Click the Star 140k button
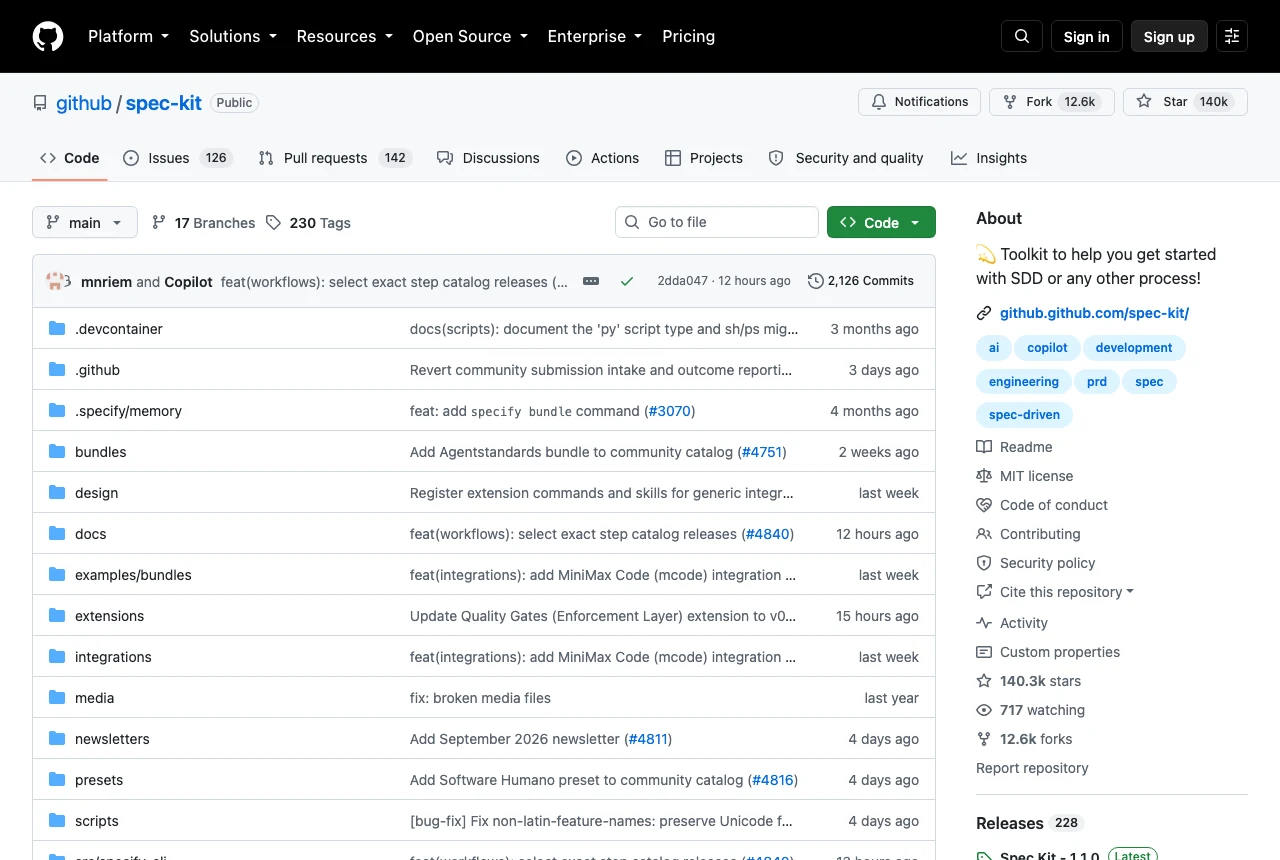1280x860 pixels. coord(1185,102)
